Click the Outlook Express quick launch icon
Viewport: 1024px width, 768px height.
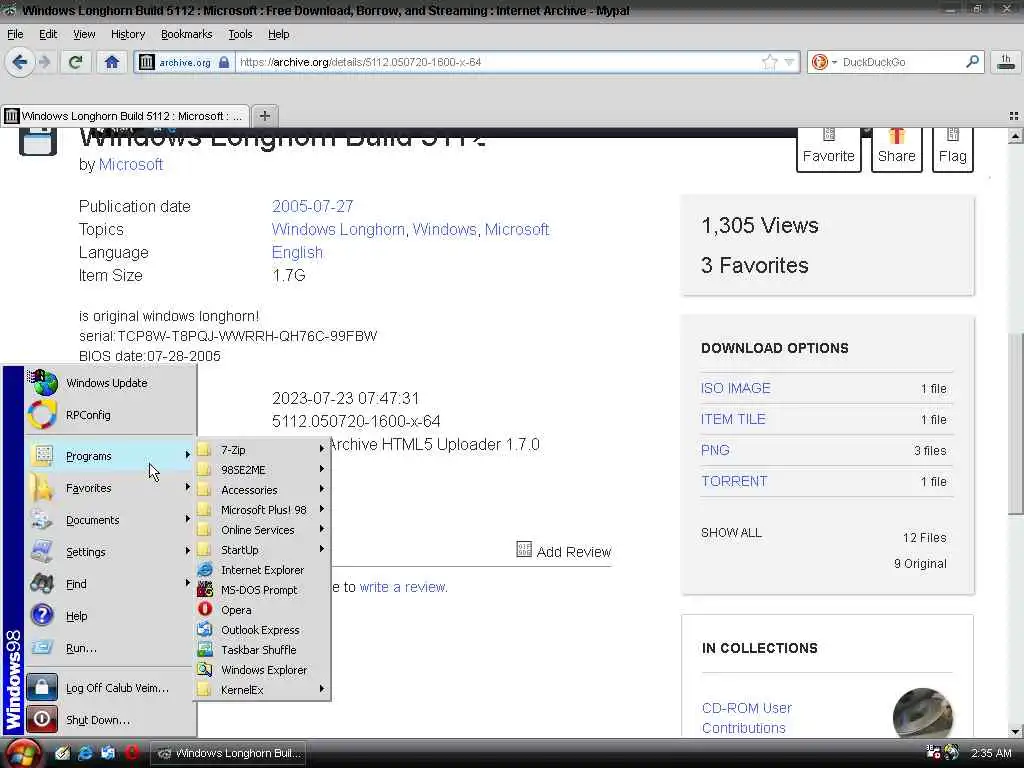(108, 753)
